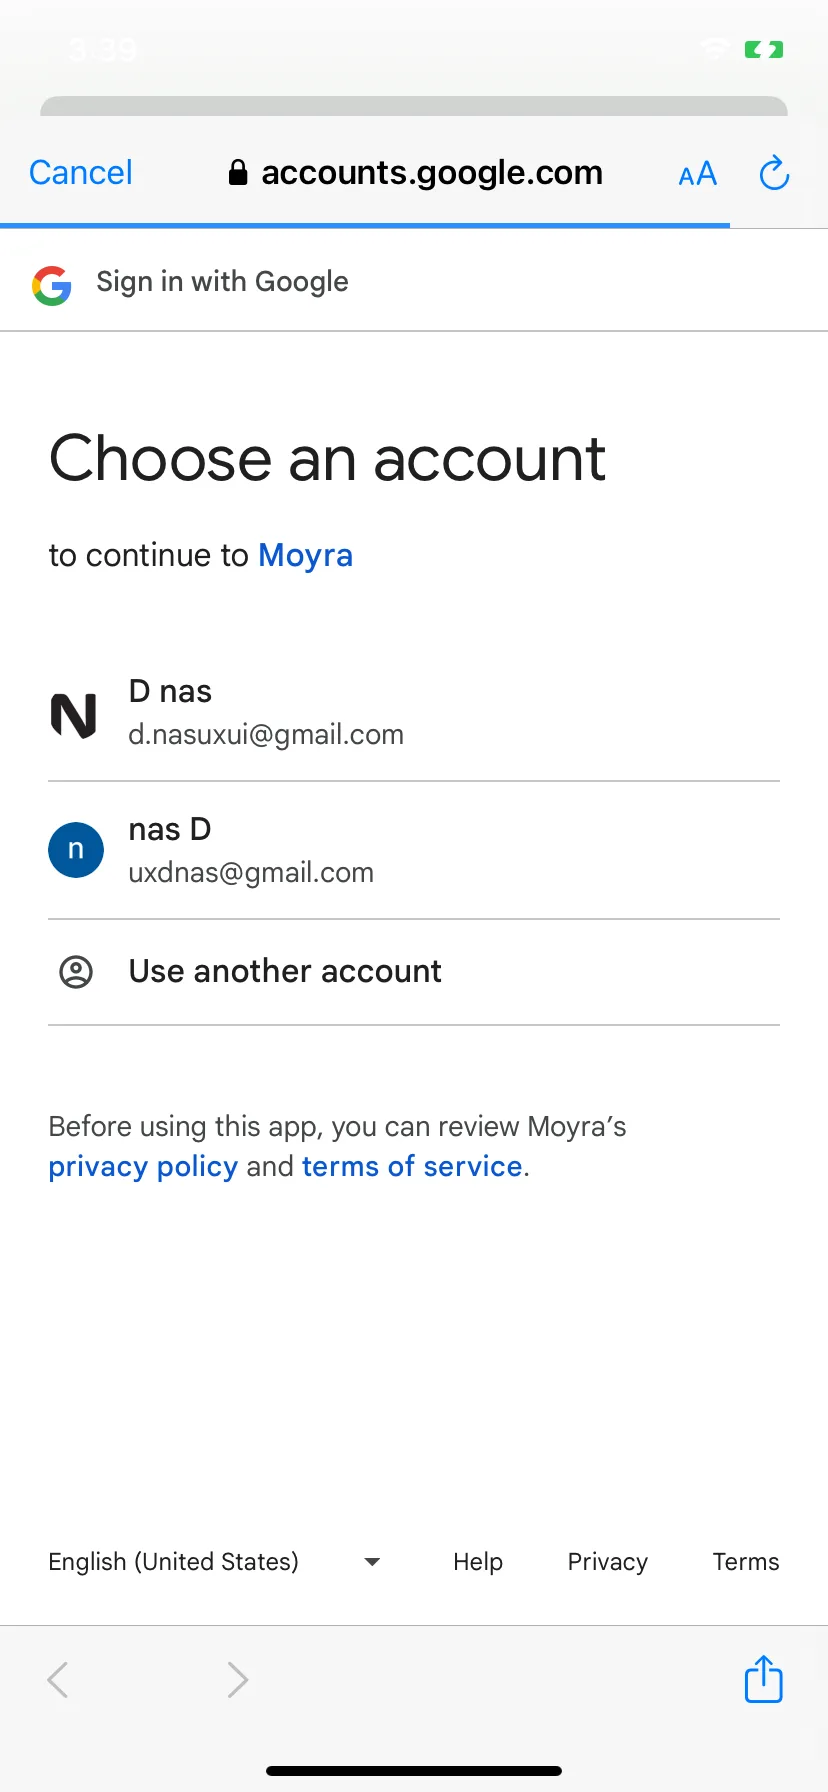Tap the share icon in bottom bar
This screenshot has width=828, height=1792.
(x=763, y=1679)
